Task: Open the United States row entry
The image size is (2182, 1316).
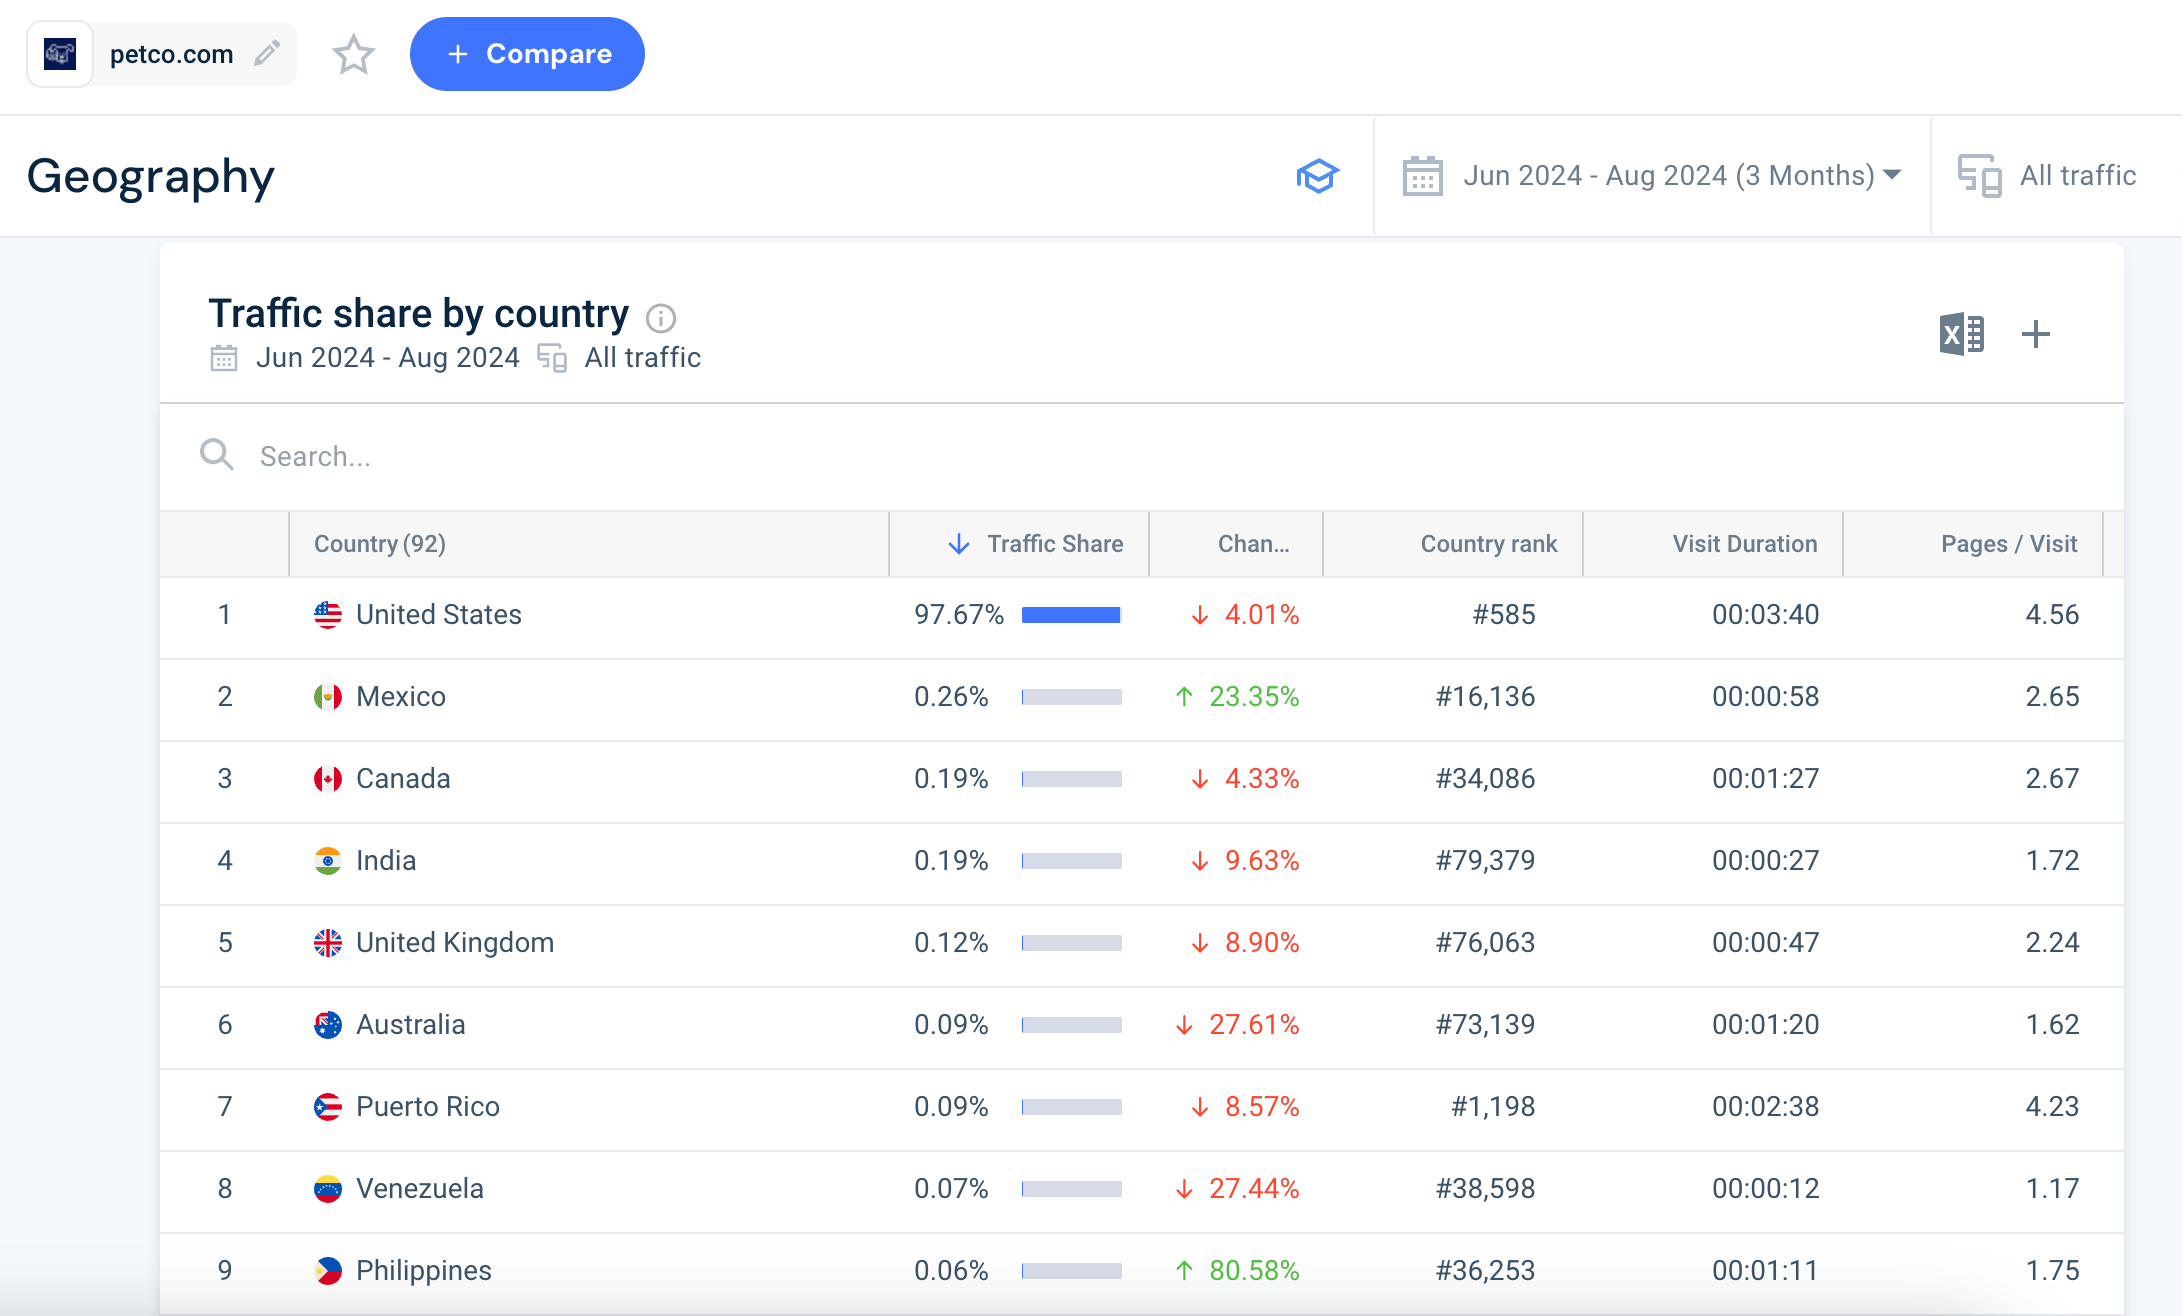Action: point(439,614)
